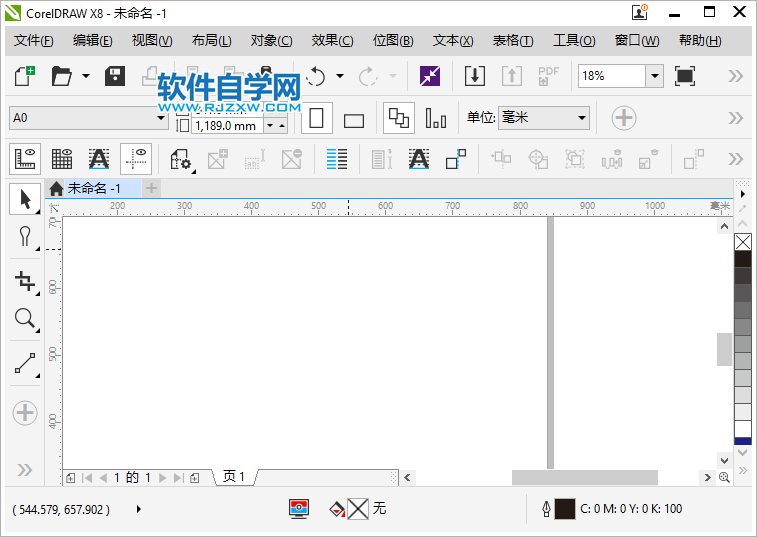Toggle guidelines display icon

click(136, 159)
